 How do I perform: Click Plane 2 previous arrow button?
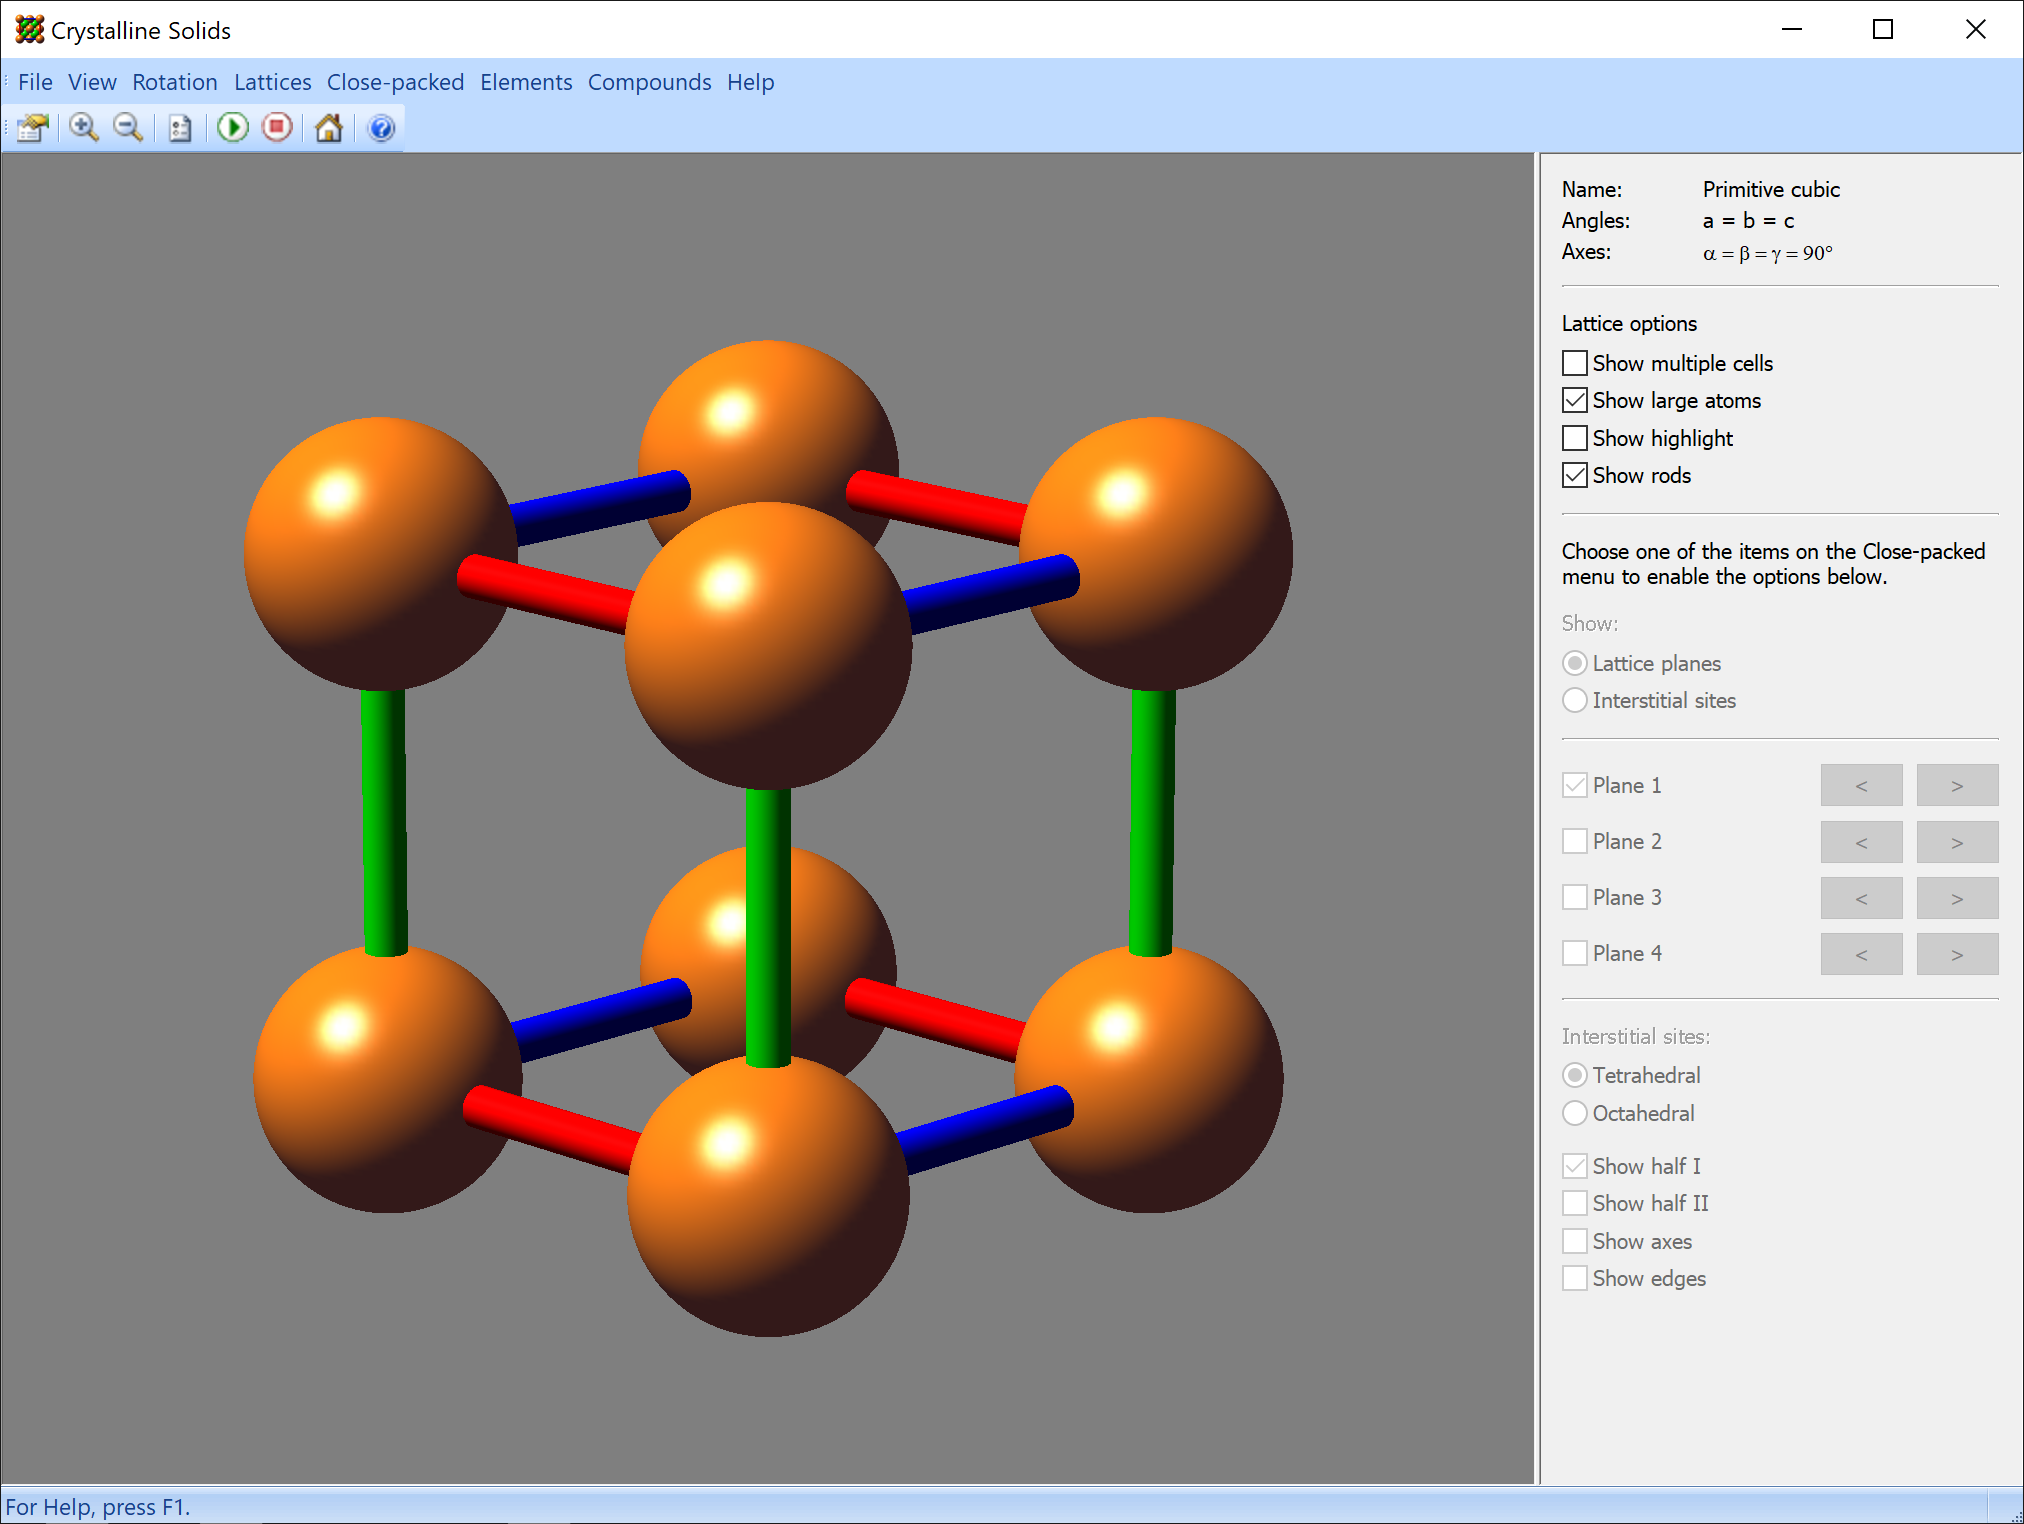pyautogui.click(x=1860, y=842)
